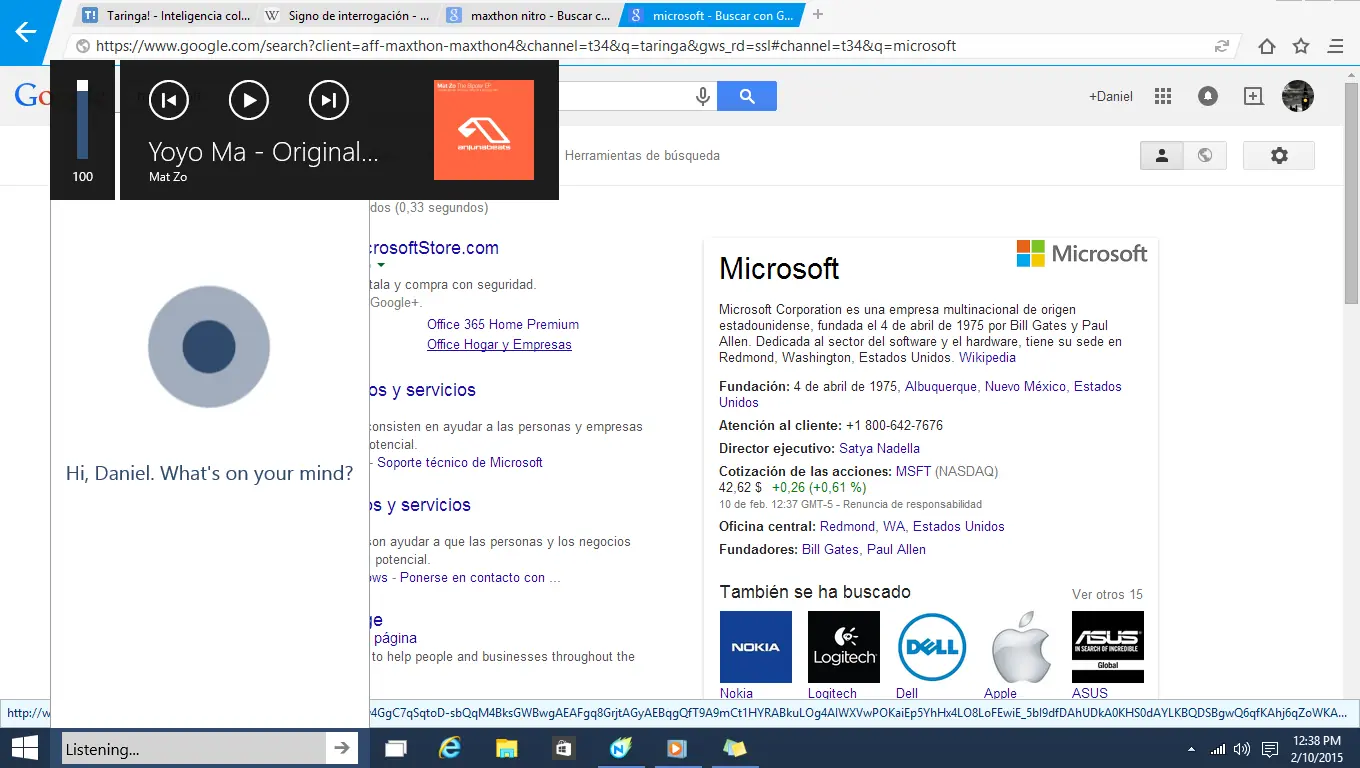Open the Albuquerque link

[x=940, y=386]
